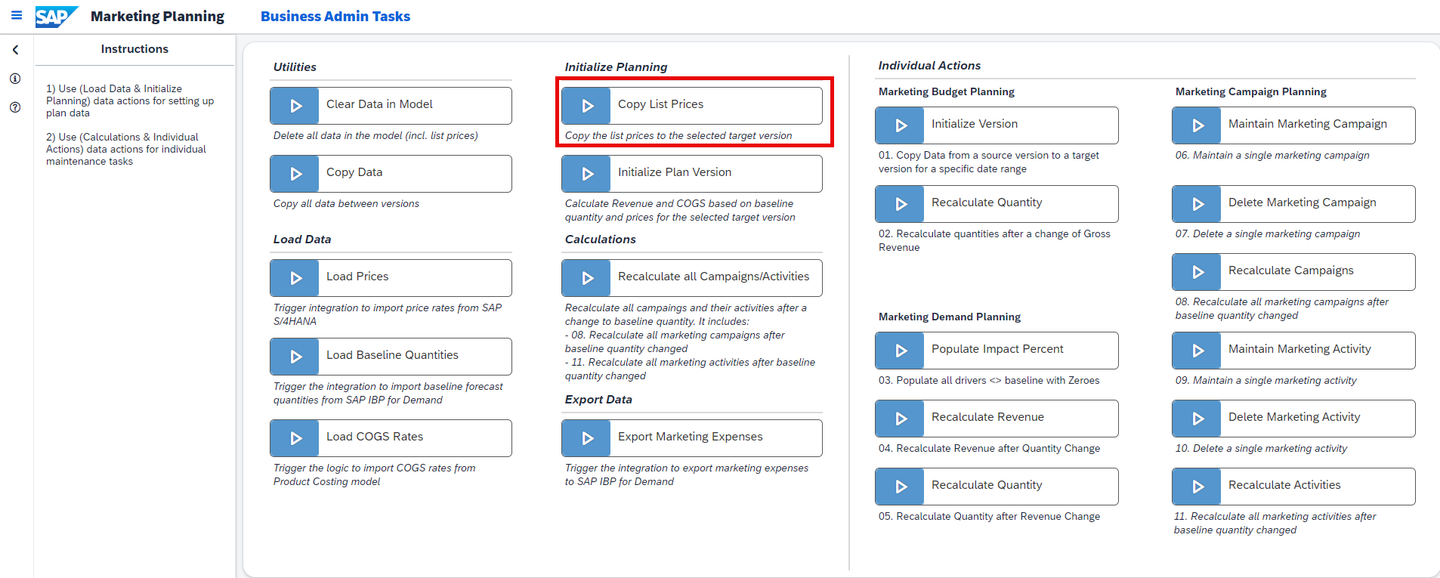This screenshot has width=1440, height=578.
Task: Select the Marketing Demand Planning heading
Action: click(x=950, y=317)
